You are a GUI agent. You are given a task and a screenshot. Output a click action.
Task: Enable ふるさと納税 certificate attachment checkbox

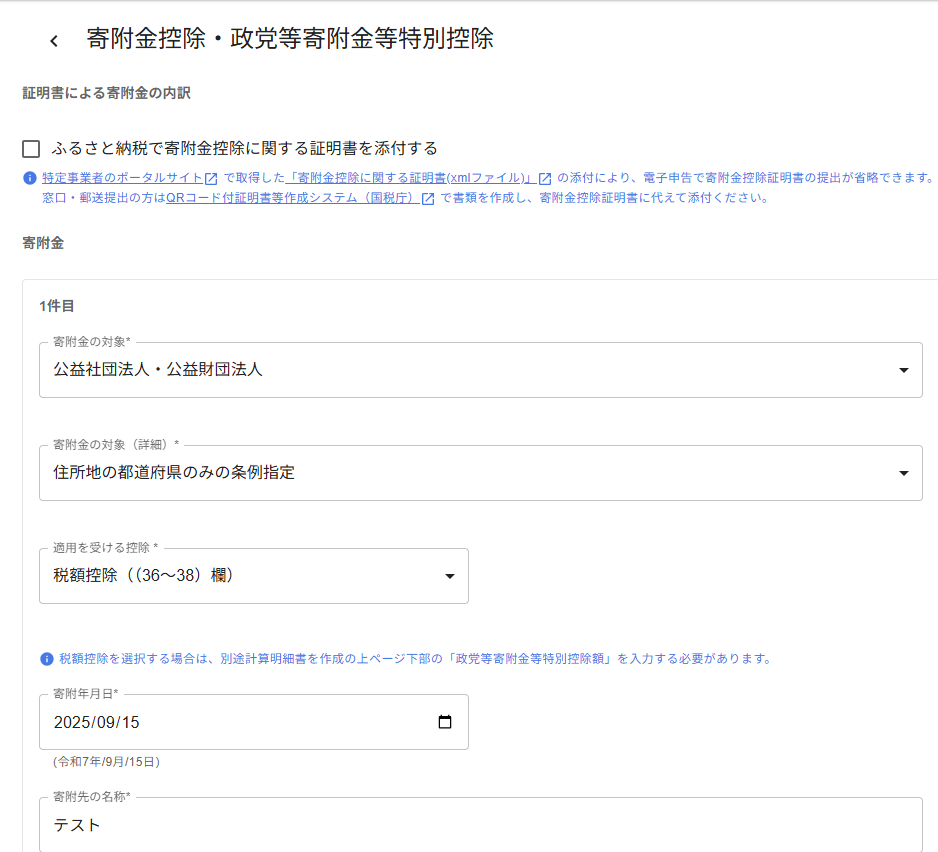point(31,149)
